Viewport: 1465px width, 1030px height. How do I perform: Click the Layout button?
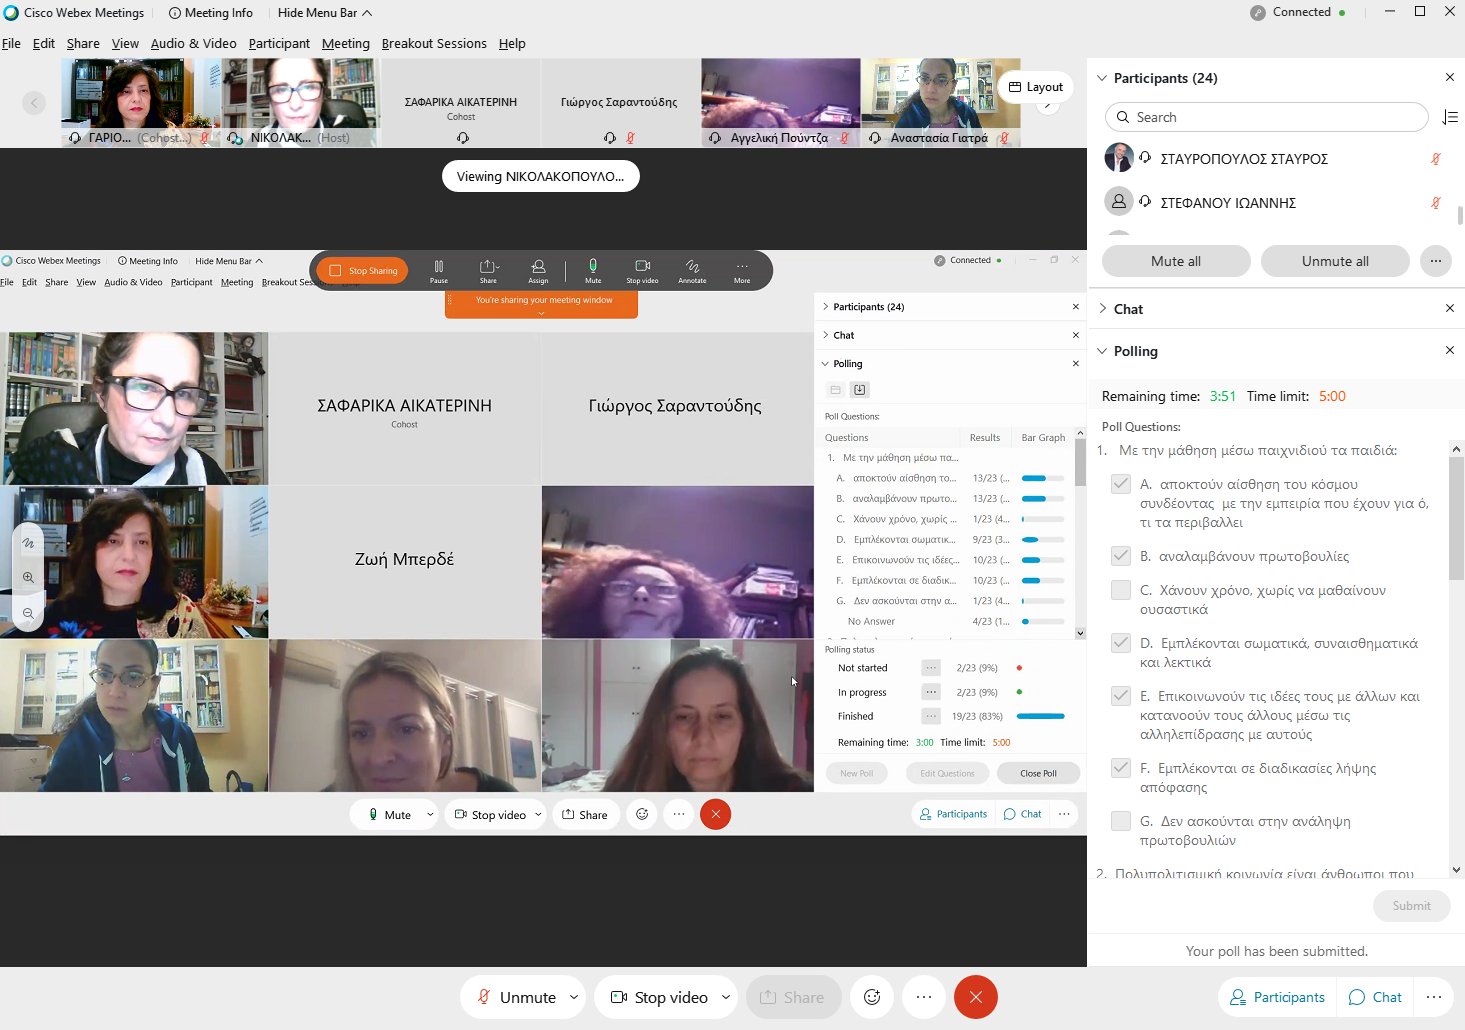pyautogui.click(x=1035, y=87)
